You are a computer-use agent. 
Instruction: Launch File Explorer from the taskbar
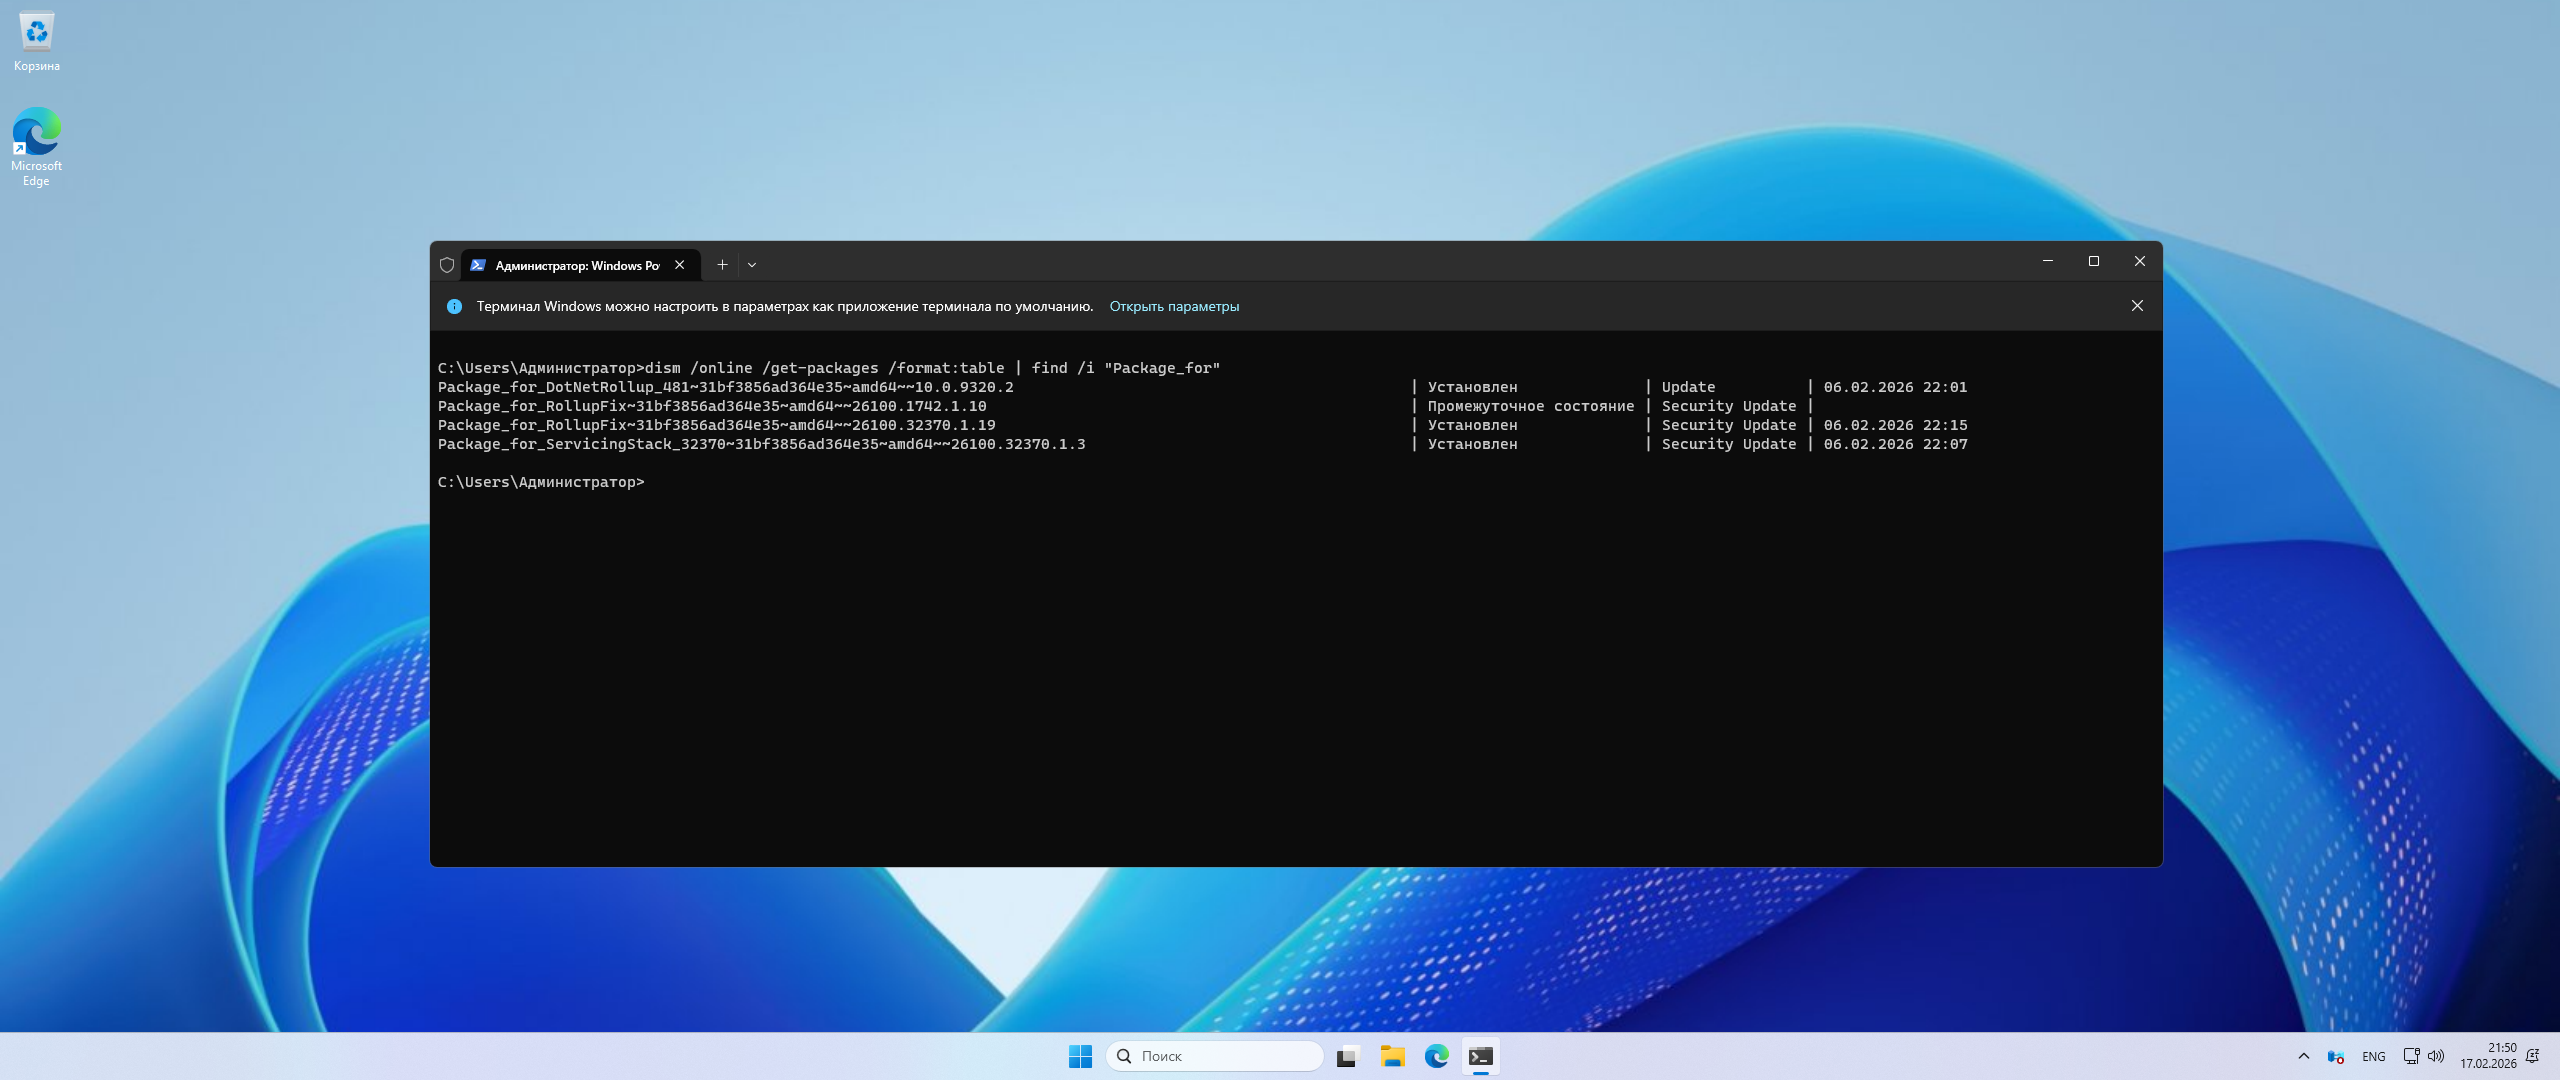(1392, 1056)
